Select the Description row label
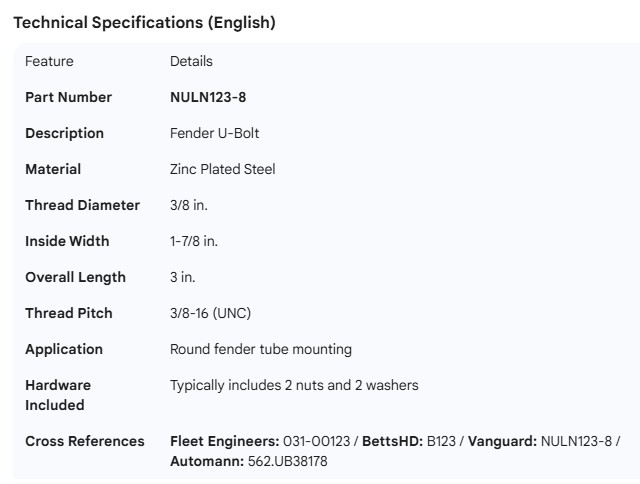This screenshot has height=484, width=640. [64, 133]
